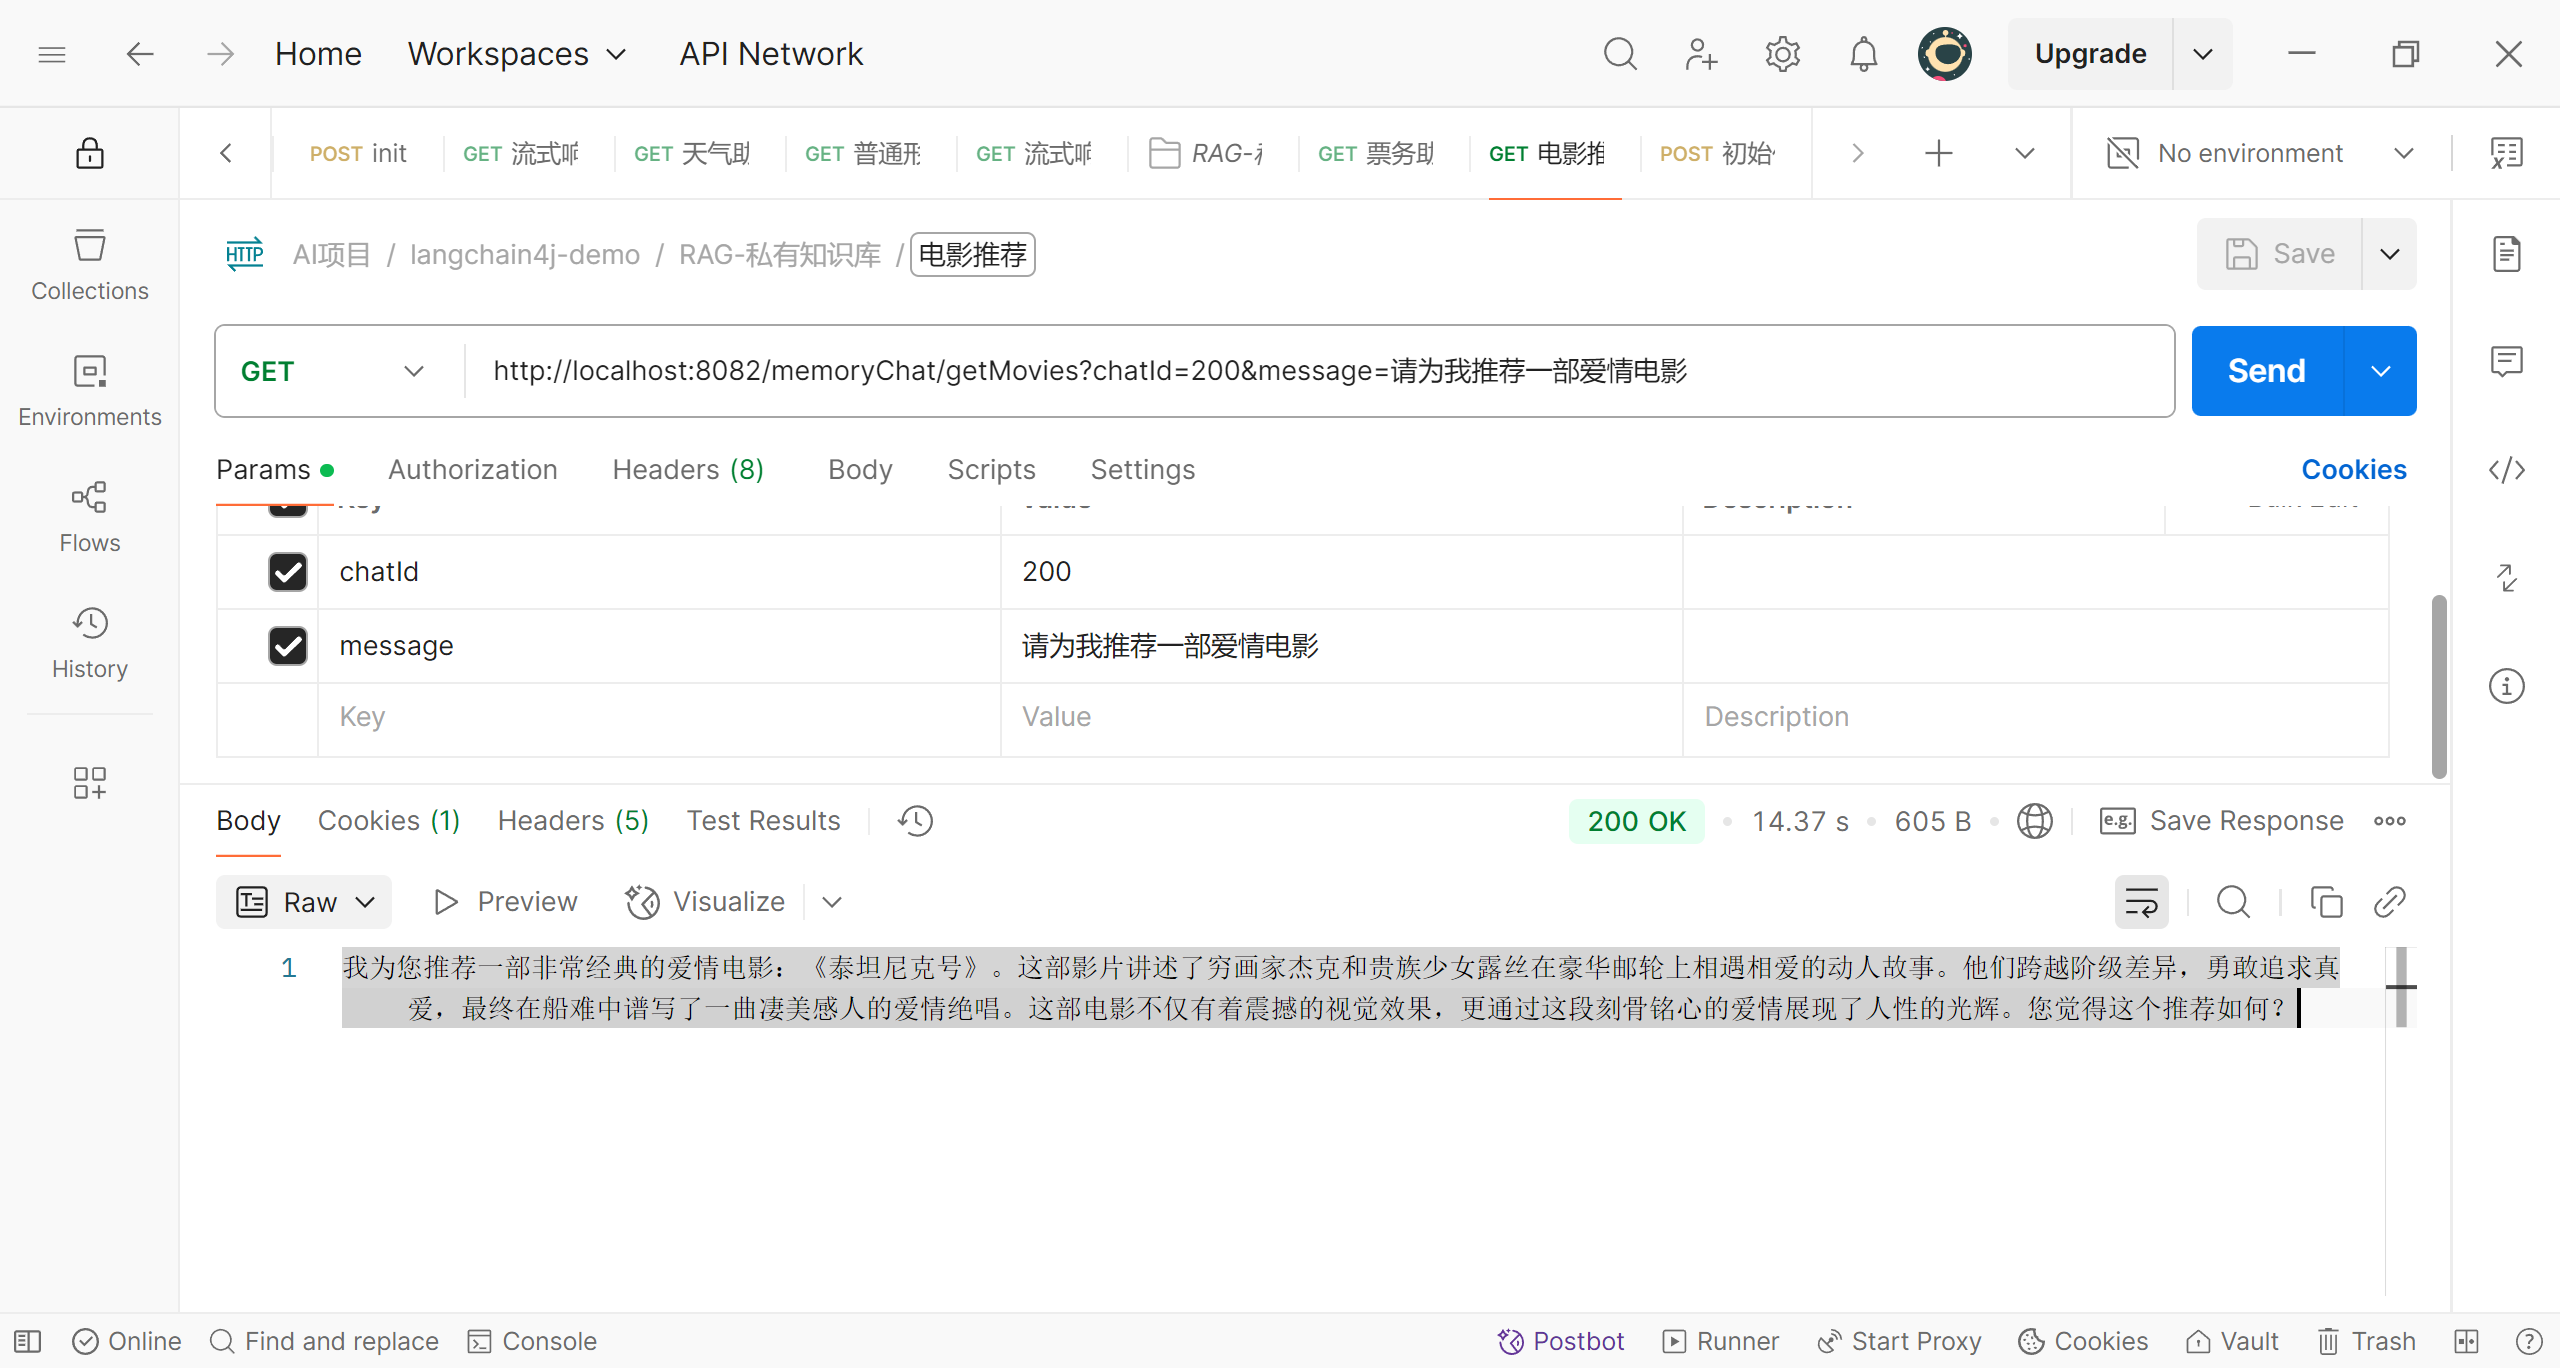Viewport: 2560px width, 1368px height.
Task: Search within the response body
Action: coord(2233,902)
